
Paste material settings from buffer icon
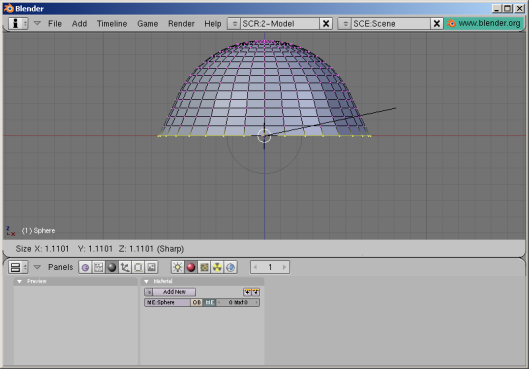point(256,292)
